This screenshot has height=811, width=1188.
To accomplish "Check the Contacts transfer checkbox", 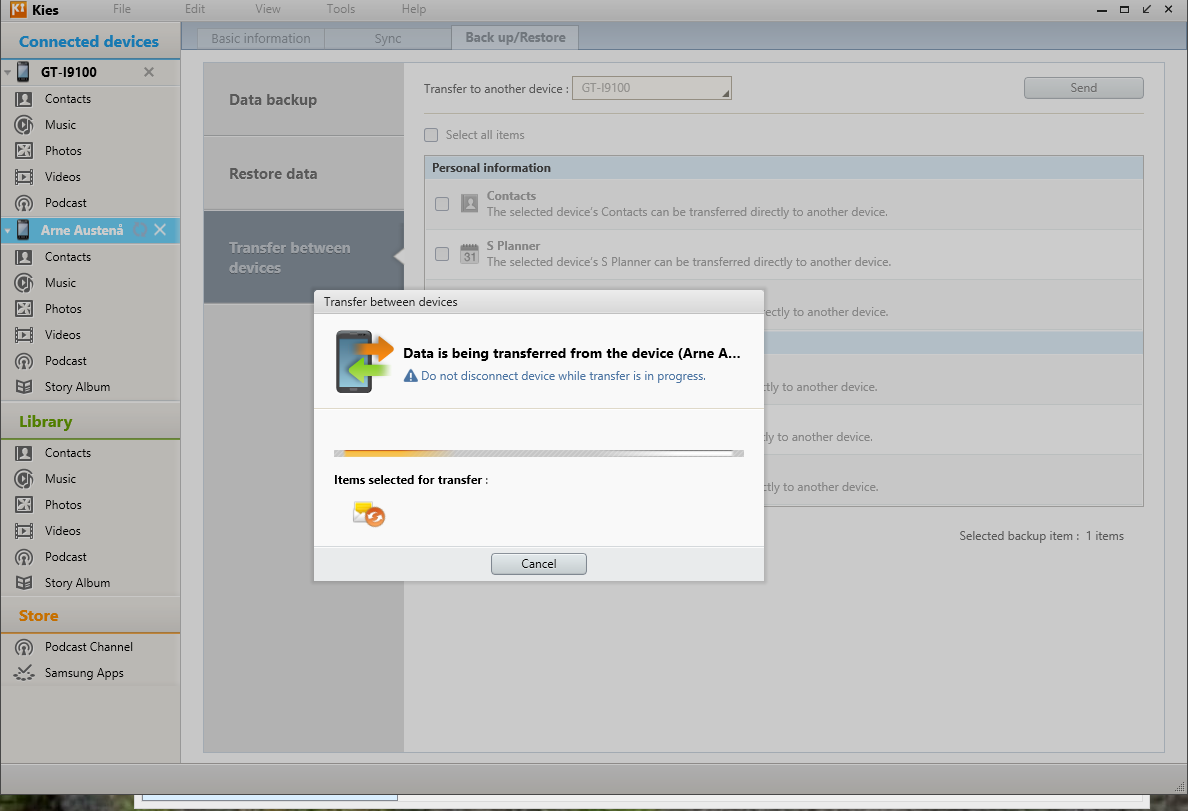I will (442, 204).
